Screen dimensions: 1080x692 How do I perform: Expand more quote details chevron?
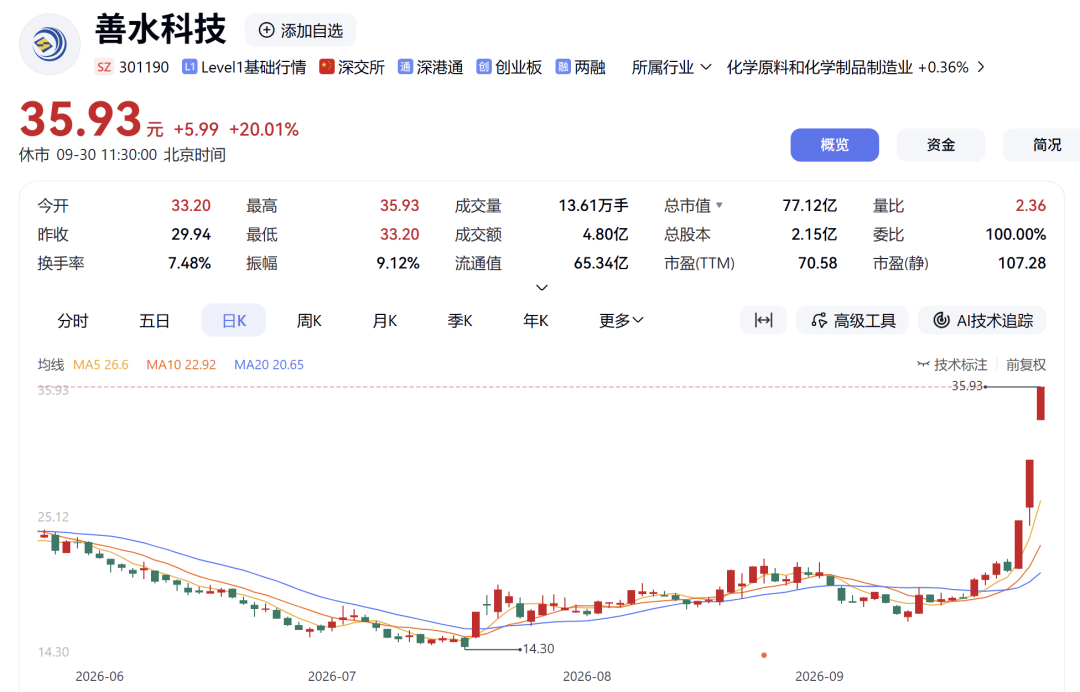pos(542,287)
